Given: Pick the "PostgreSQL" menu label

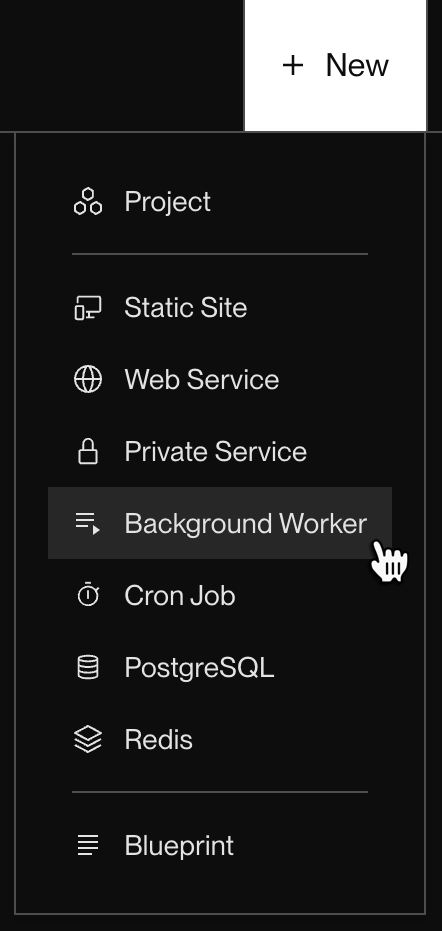Looking at the screenshot, I should (x=200, y=669).
